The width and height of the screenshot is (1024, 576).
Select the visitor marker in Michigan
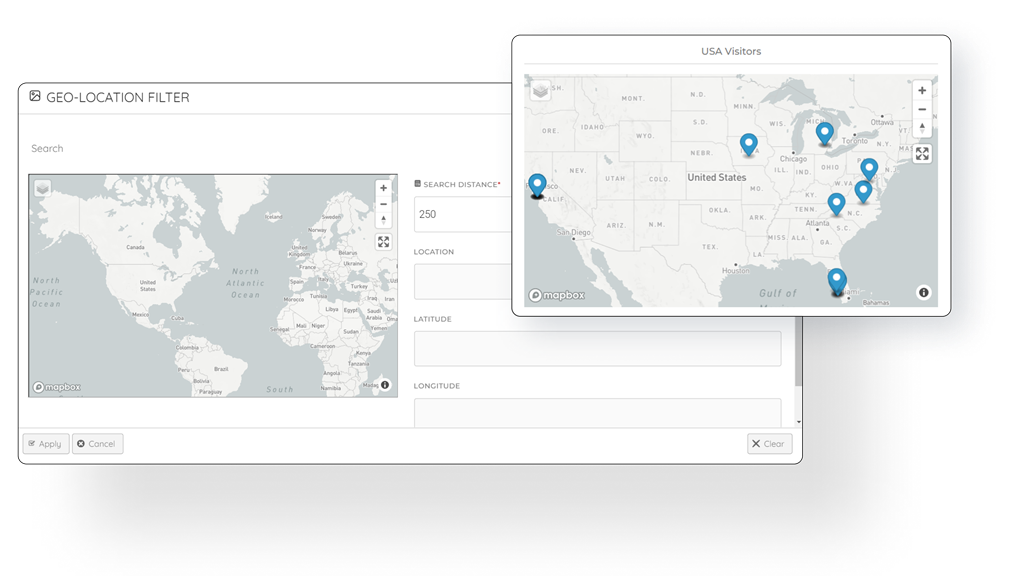click(824, 132)
